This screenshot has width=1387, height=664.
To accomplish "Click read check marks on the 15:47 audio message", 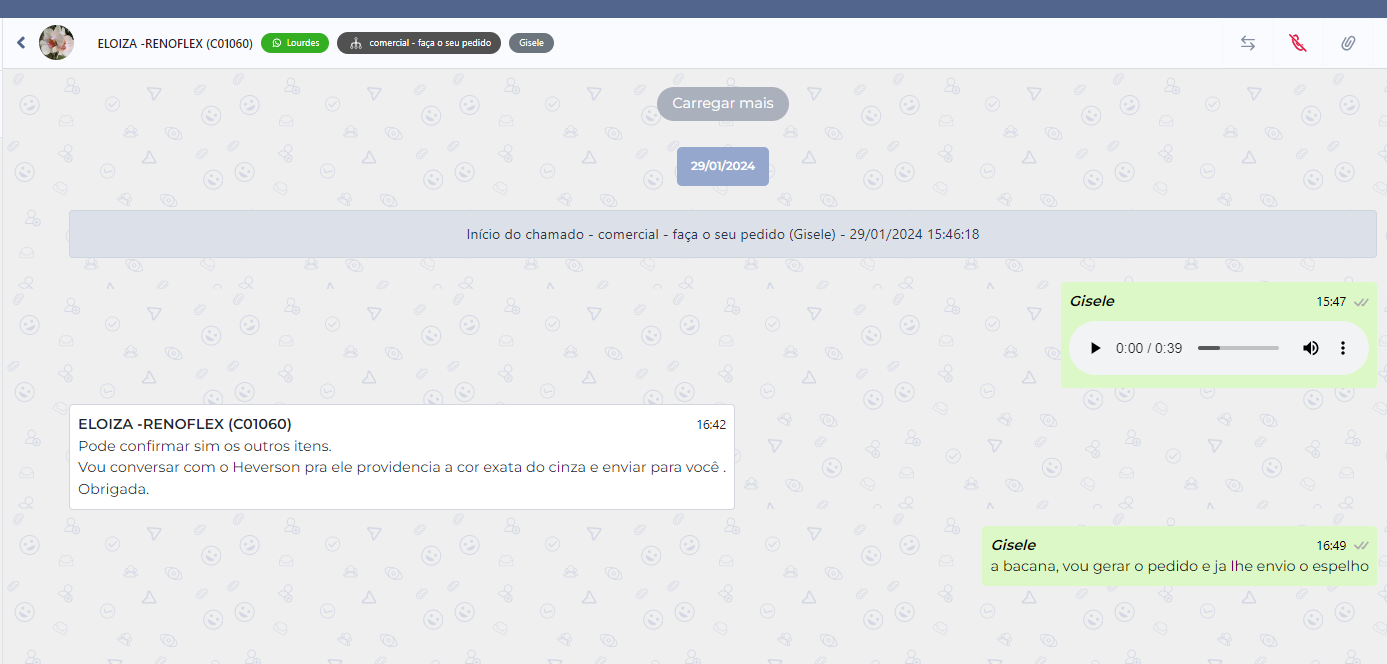I will (1361, 302).
